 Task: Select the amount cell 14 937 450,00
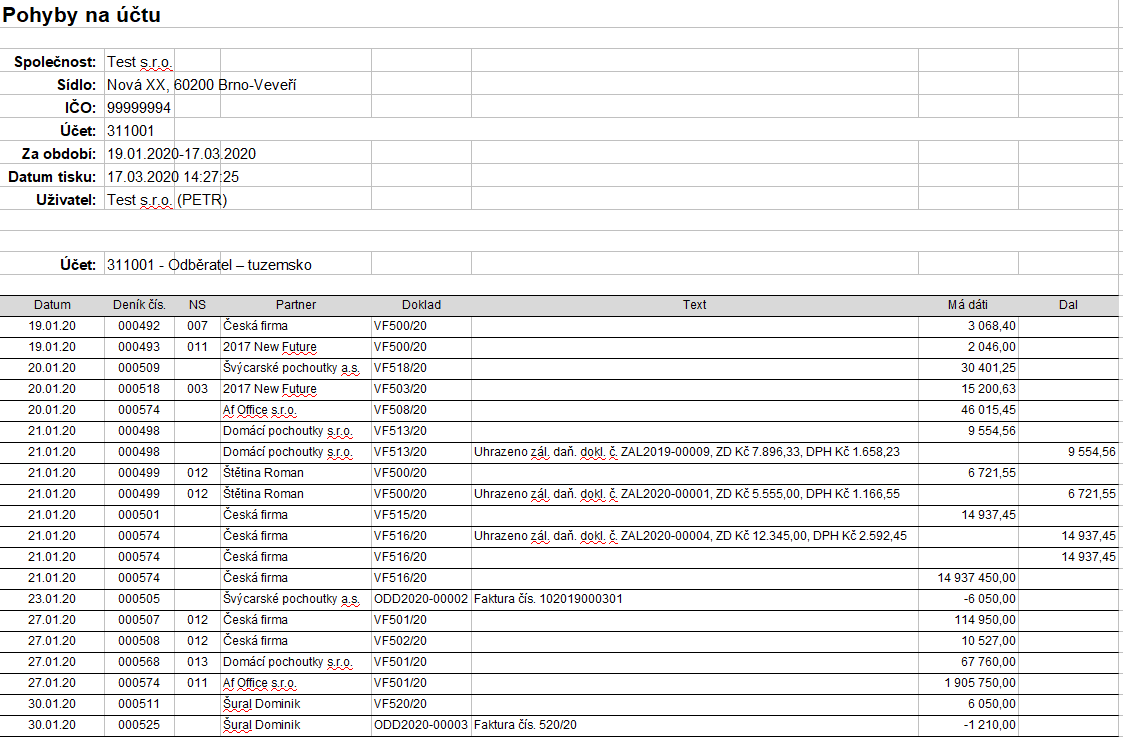point(976,578)
